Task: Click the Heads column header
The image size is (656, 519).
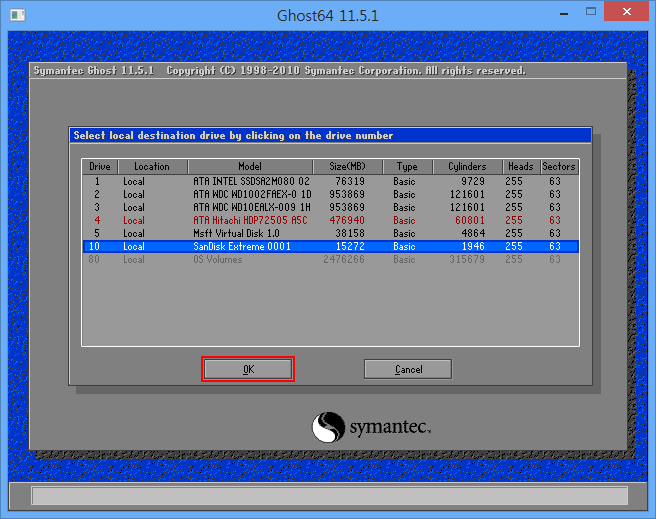Action: pos(521,166)
